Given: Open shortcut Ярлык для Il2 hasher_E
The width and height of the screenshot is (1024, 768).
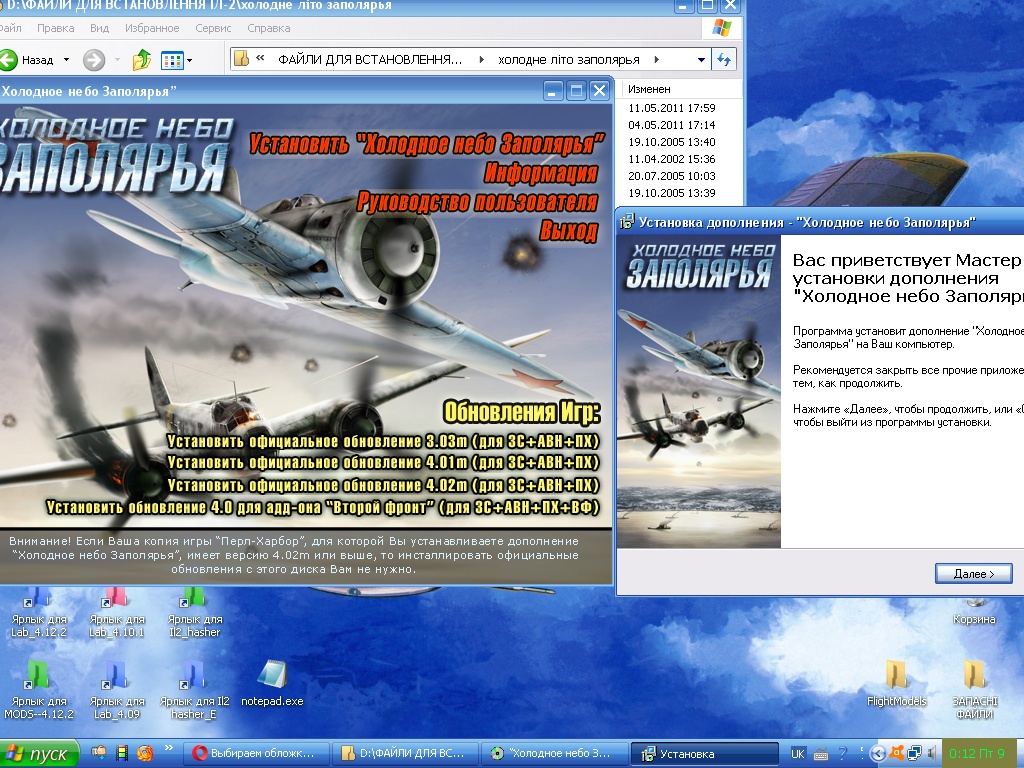Looking at the screenshot, I should (195, 691).
